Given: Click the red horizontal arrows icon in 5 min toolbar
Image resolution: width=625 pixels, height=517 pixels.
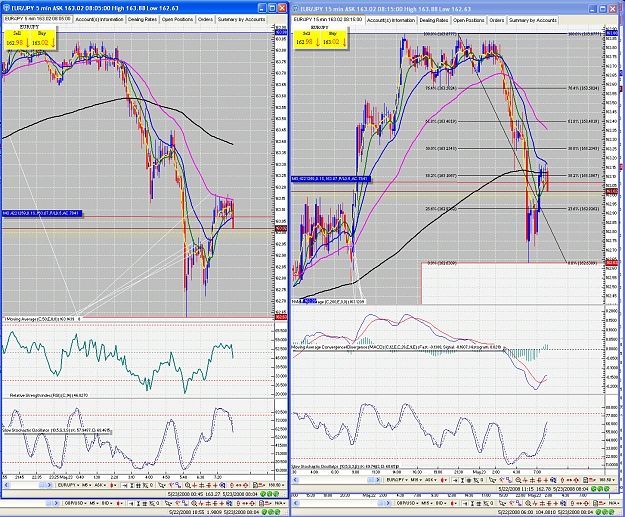Looking at the screenshot, I should coord(238,485).
